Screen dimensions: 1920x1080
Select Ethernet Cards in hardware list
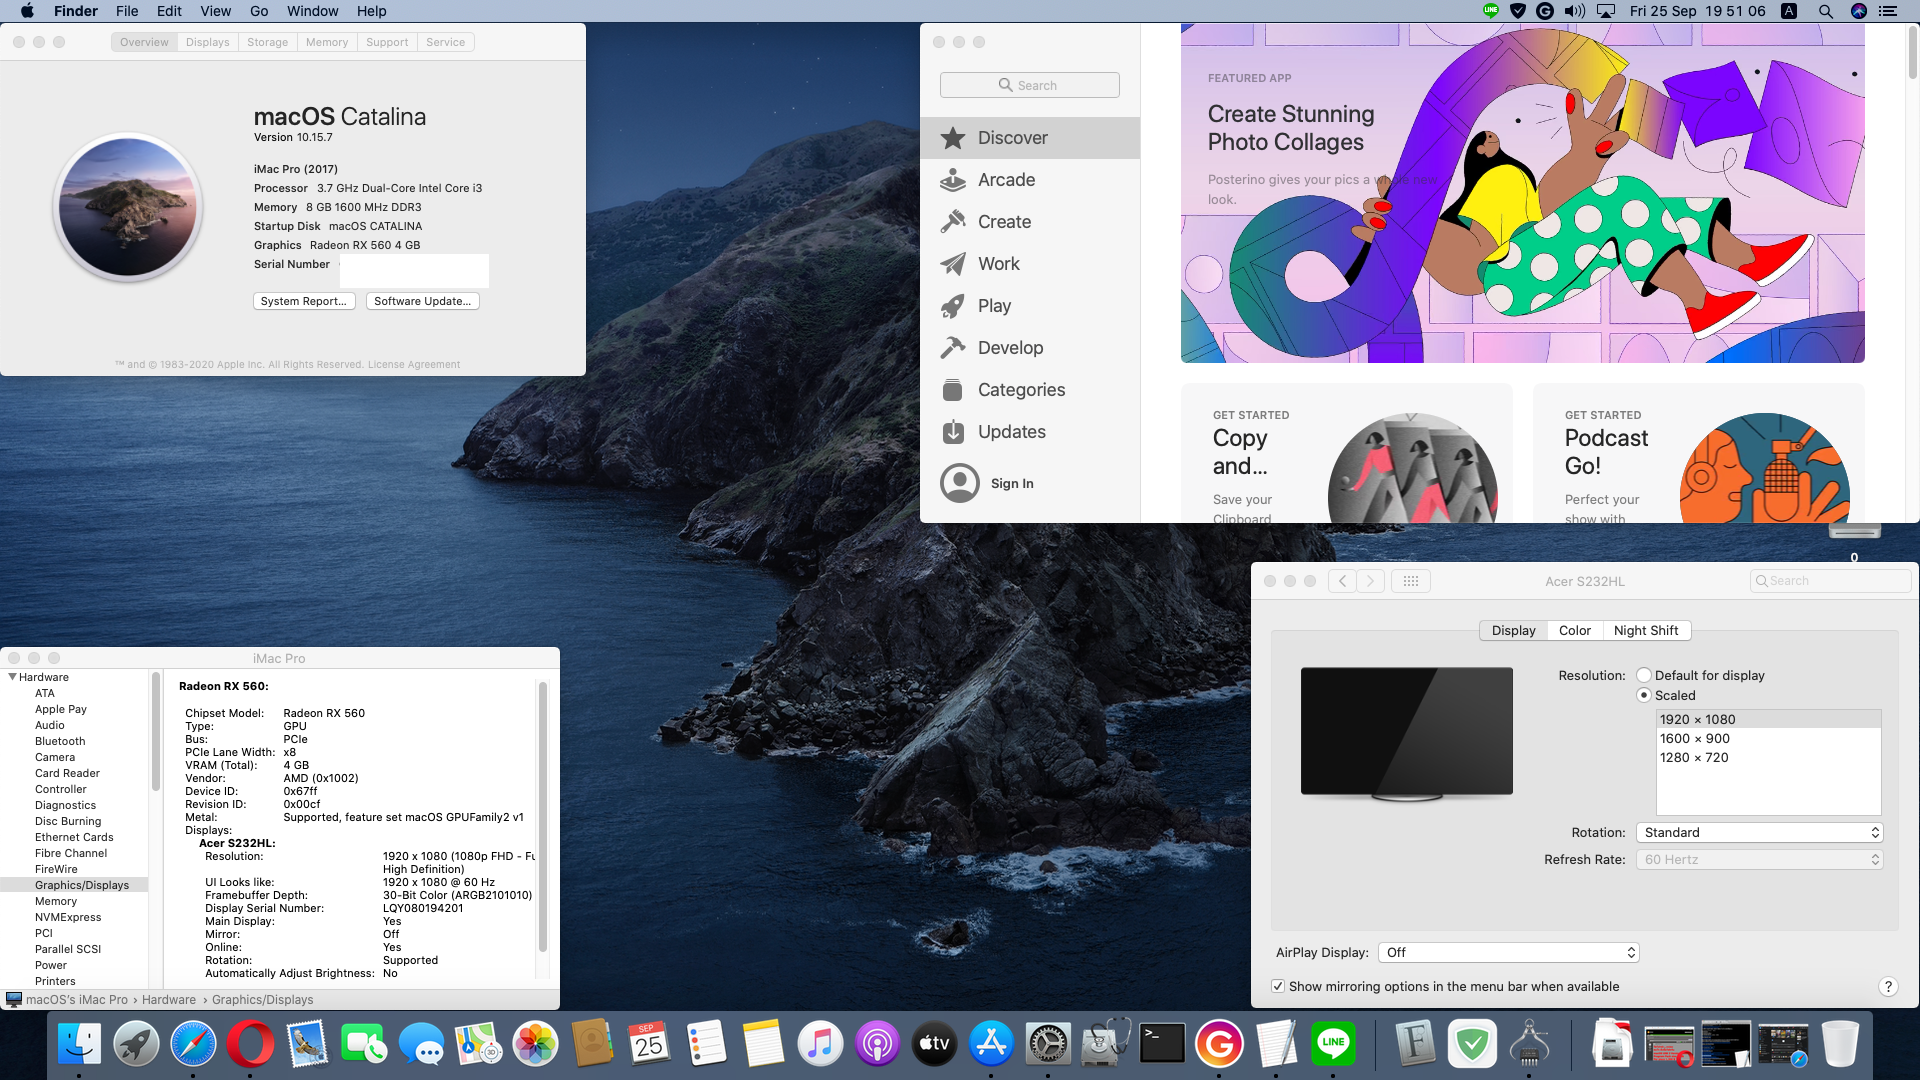click(74, 837)
